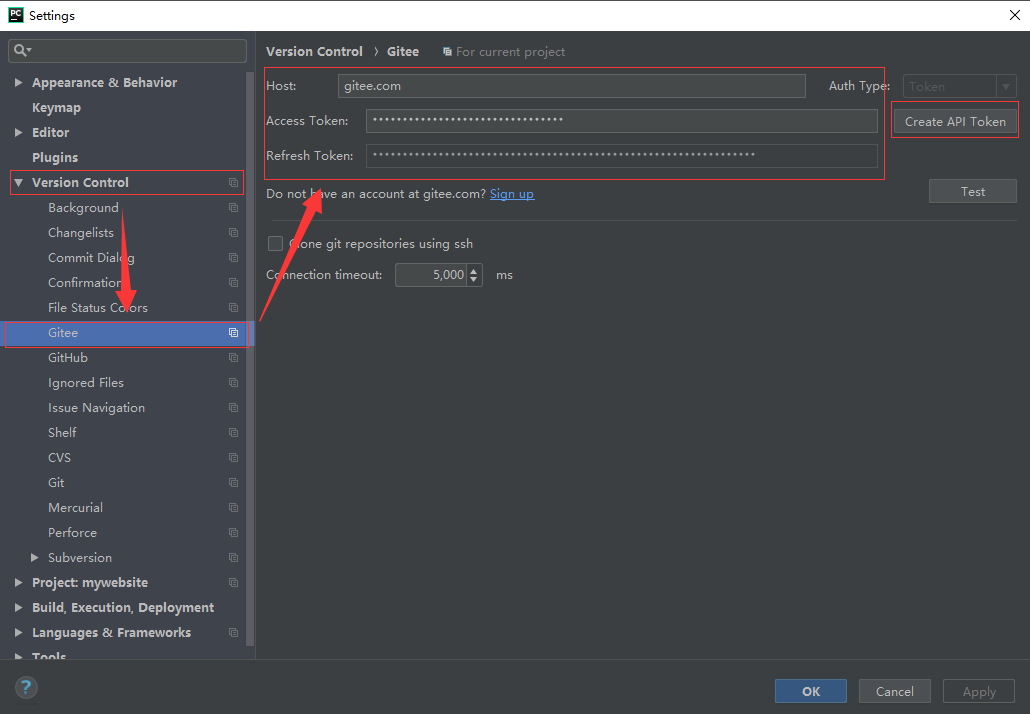Click the Host input field
1030x714 pixels.
tap(571, 86)
